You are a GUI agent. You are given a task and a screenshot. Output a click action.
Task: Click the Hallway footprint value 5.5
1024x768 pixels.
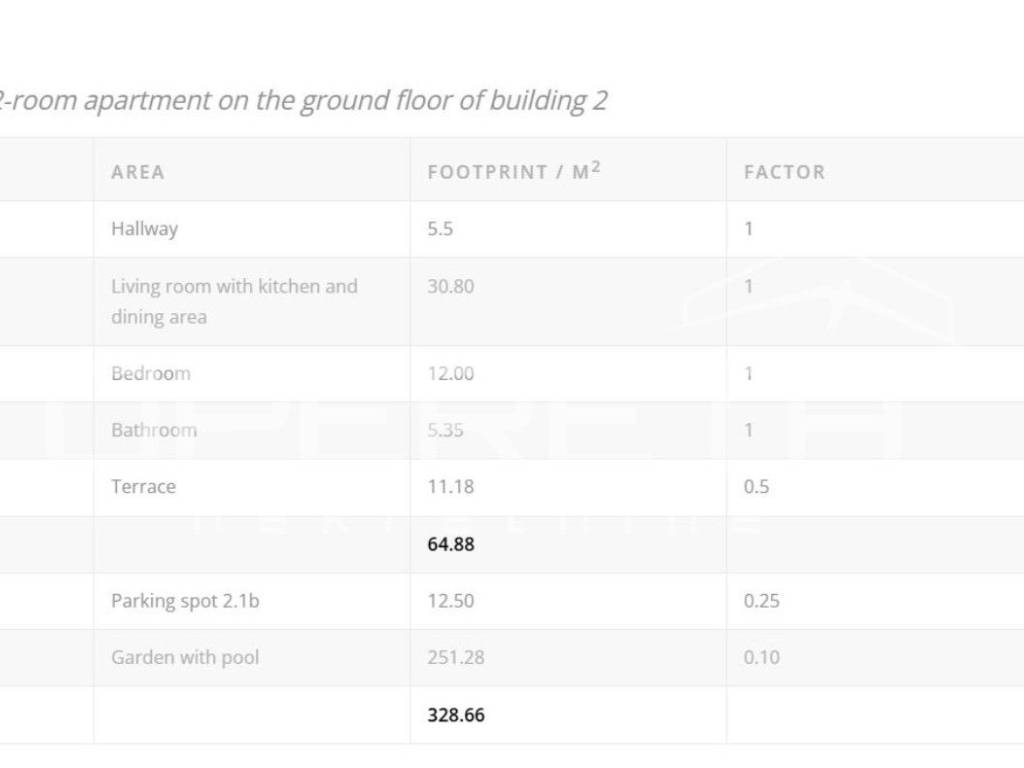[440, 229]
